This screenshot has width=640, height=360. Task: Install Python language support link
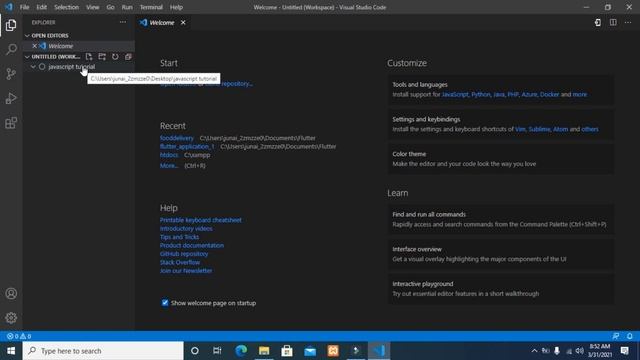point(481,94)
